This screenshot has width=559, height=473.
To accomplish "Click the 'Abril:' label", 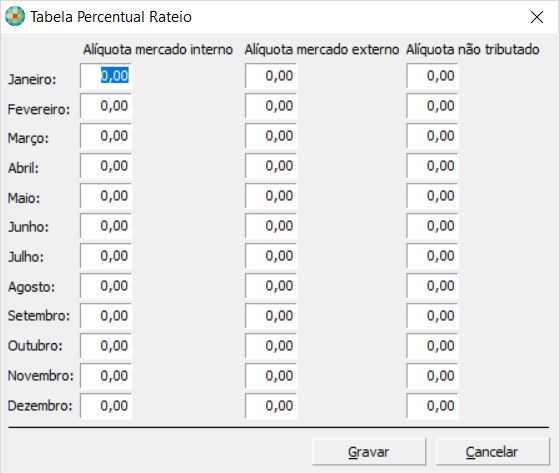I will 23,168.
